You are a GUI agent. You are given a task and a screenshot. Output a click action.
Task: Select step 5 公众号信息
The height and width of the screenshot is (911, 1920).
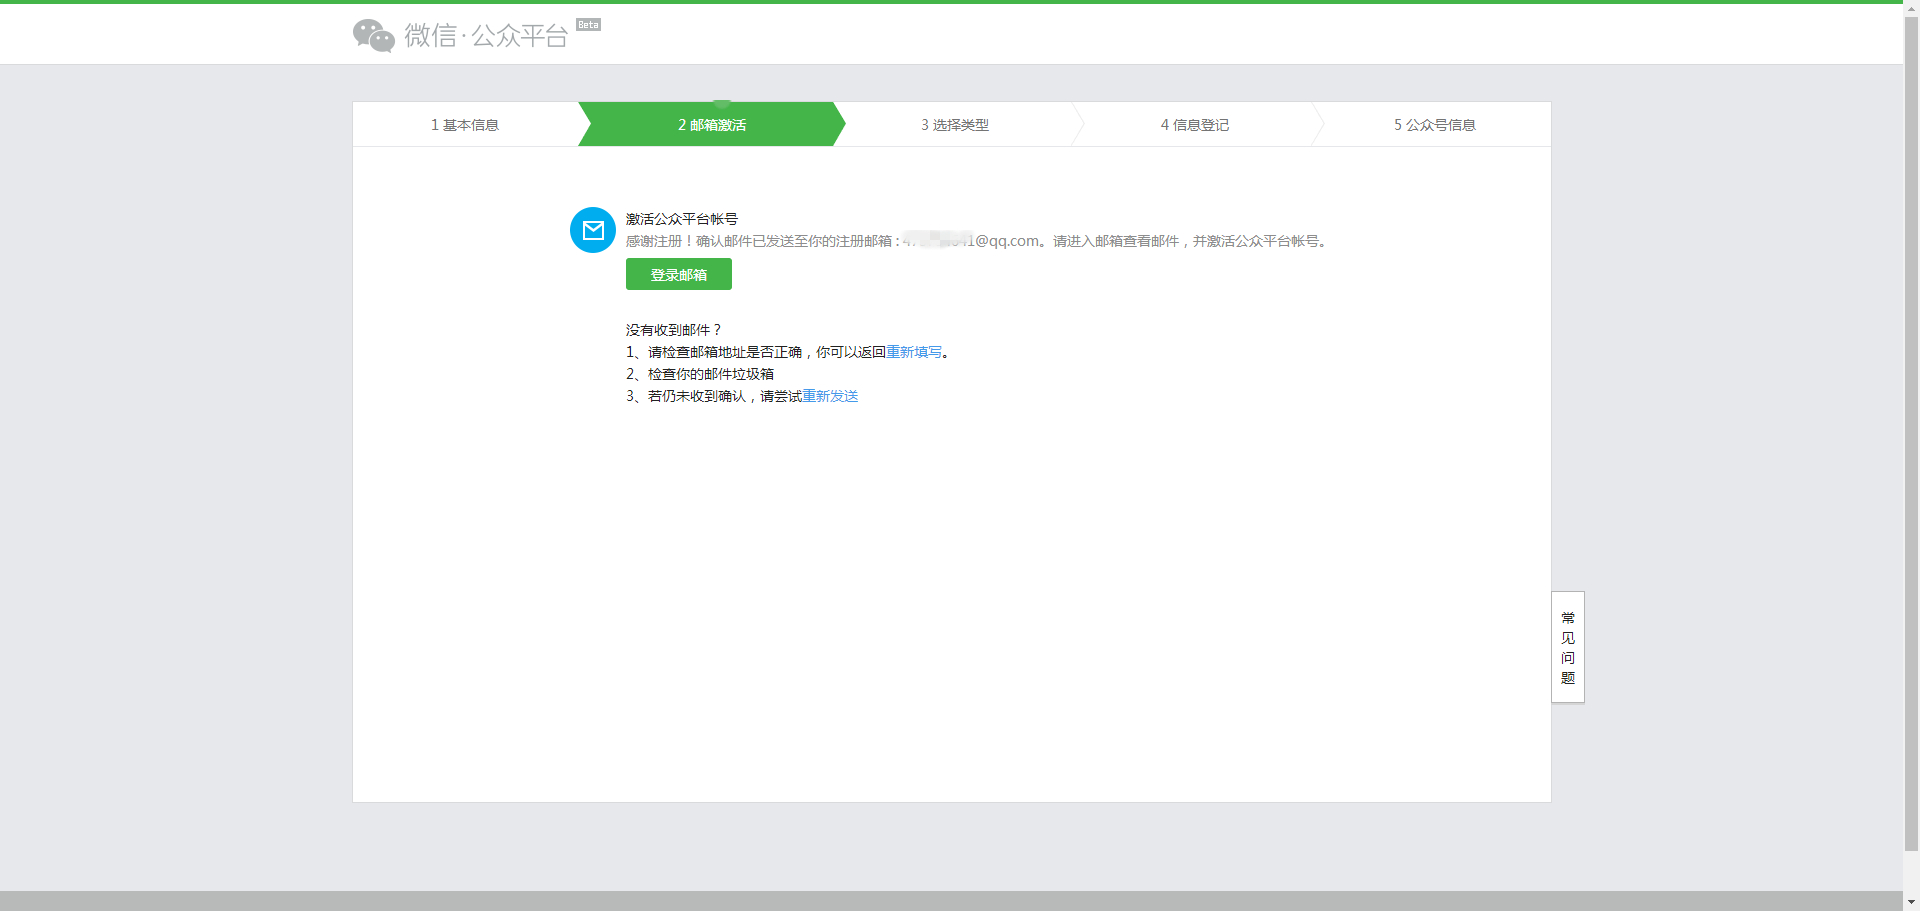tap(1434, 124)
